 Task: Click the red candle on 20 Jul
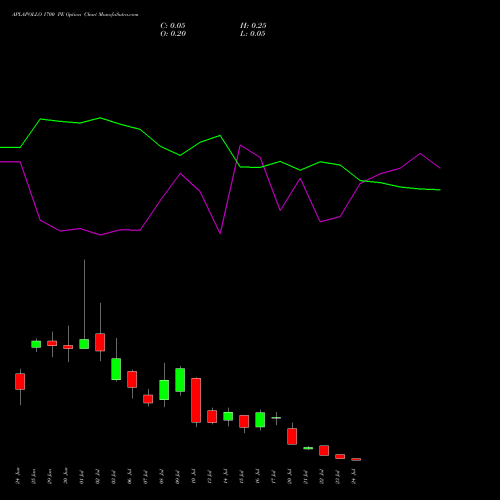click(x=292, y=436)
